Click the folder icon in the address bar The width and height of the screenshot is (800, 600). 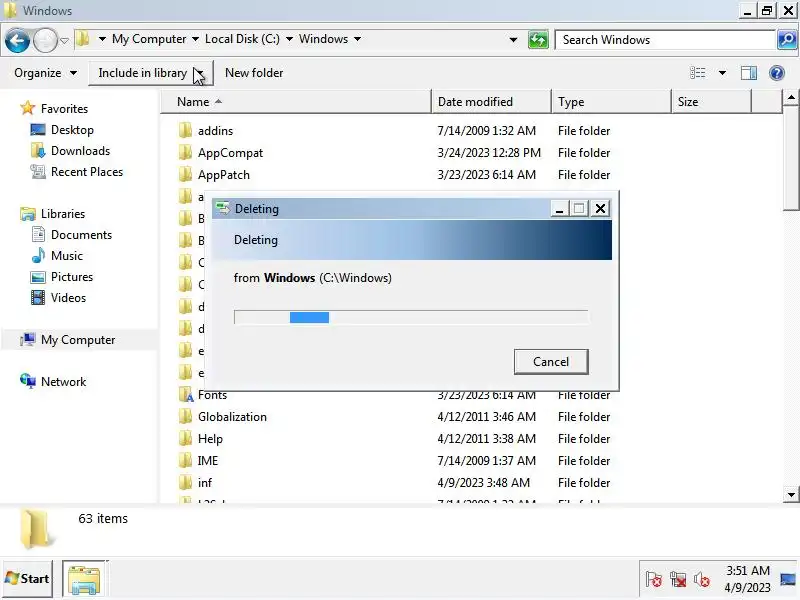(83, 39)
